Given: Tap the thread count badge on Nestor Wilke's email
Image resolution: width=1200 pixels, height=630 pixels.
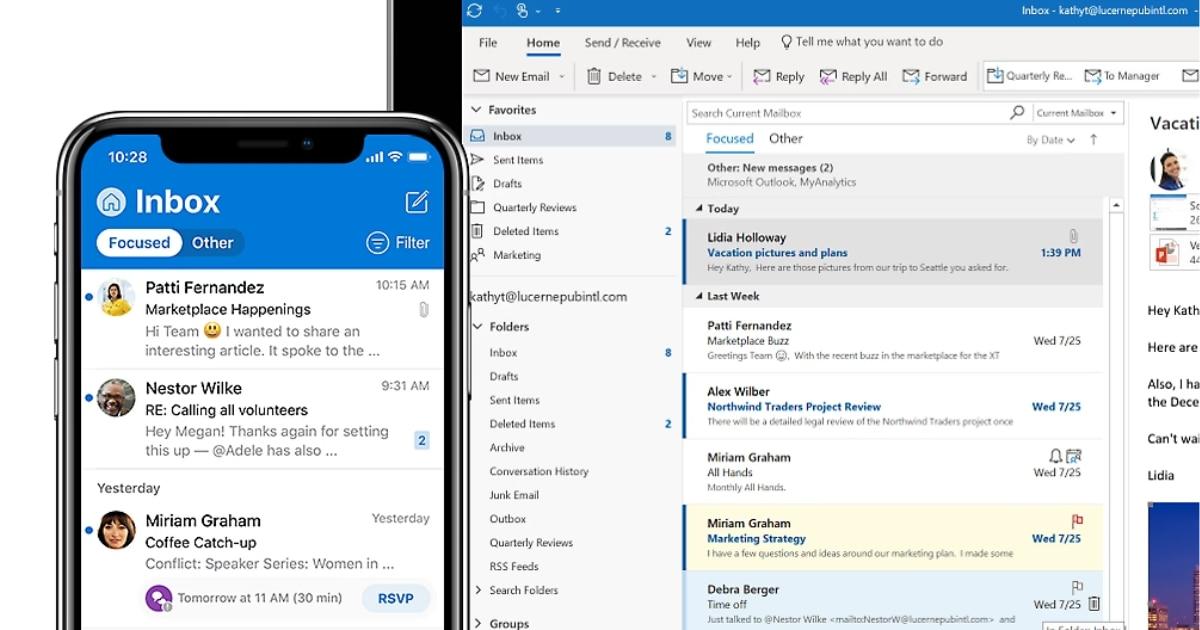Looking at the screenshot, I should (x=421, y=440).
